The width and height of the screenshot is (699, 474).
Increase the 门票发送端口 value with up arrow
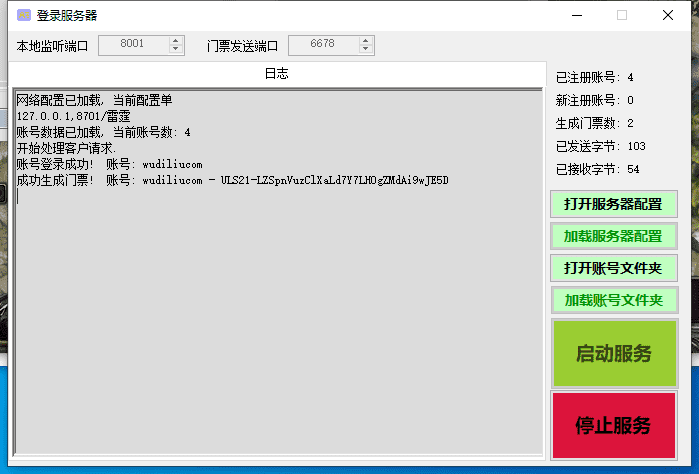click(366, 40)
